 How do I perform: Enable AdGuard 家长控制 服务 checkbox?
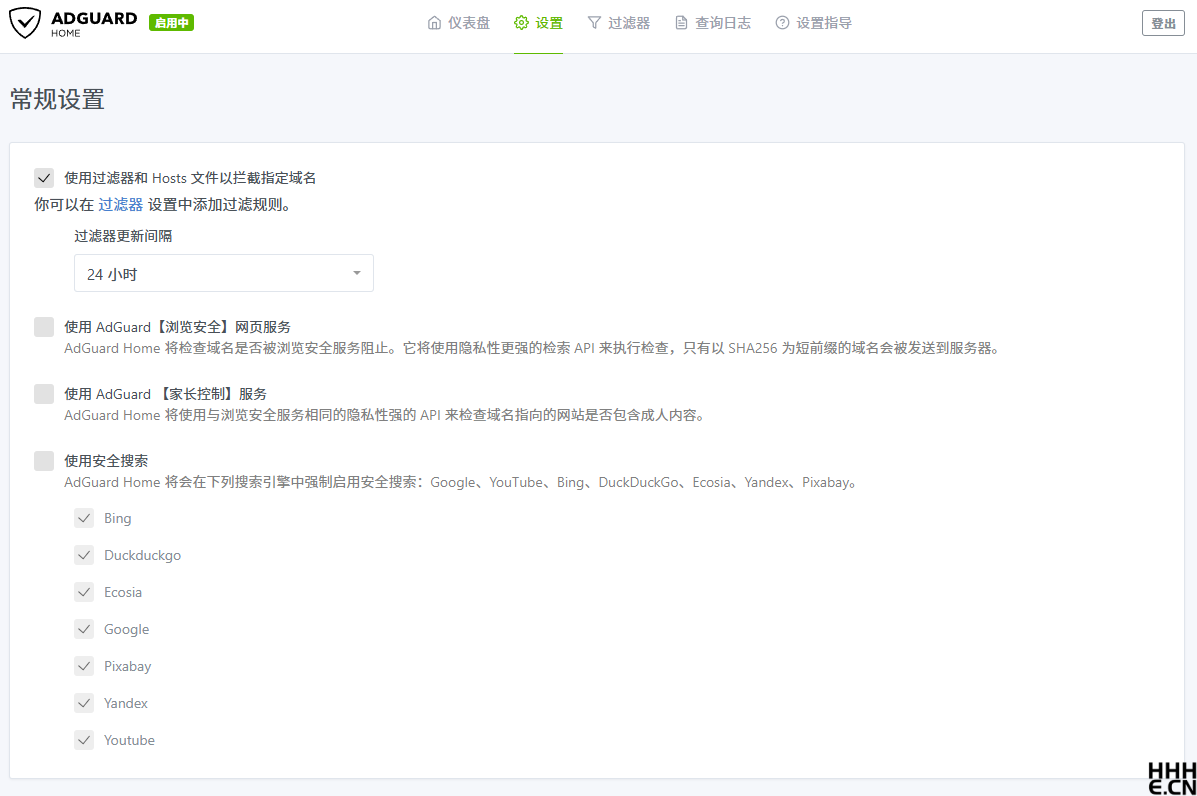(x=44, y=394)
